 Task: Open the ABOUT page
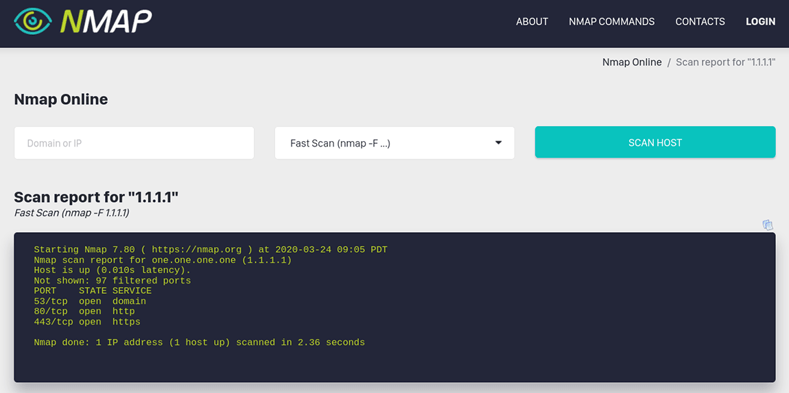coord(532,22)
